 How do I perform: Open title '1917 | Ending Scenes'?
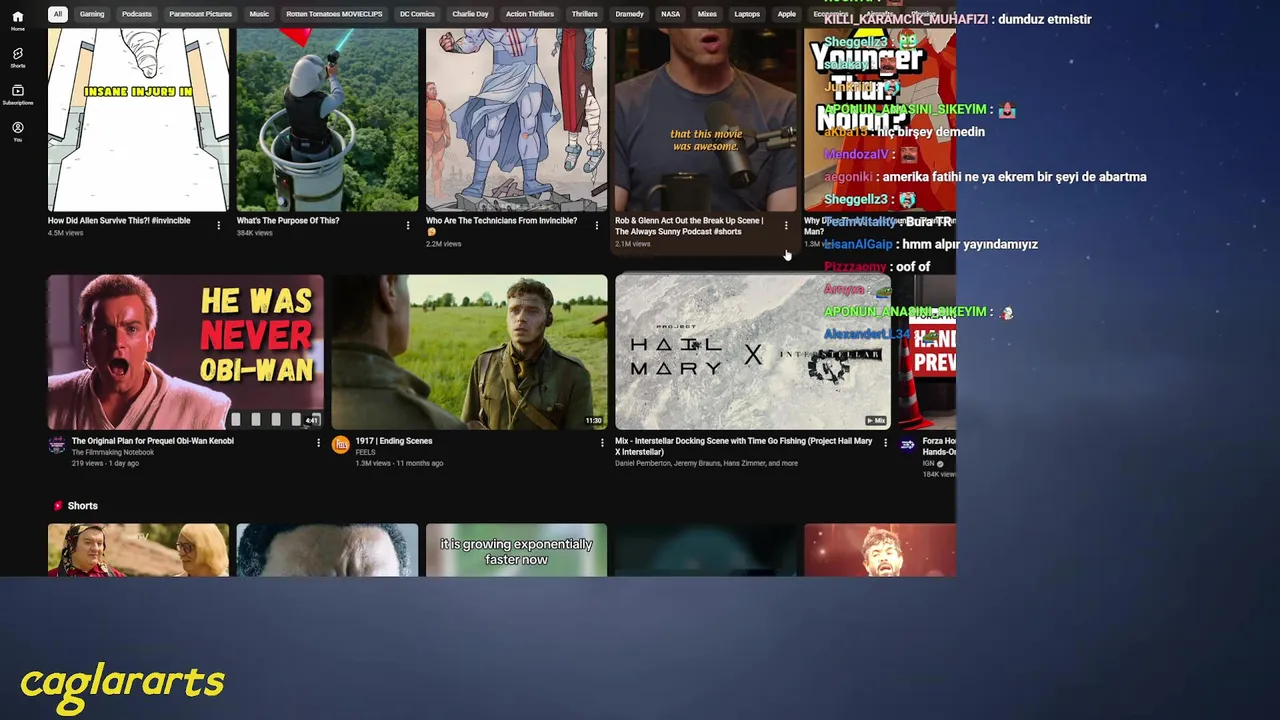[394, 441]
